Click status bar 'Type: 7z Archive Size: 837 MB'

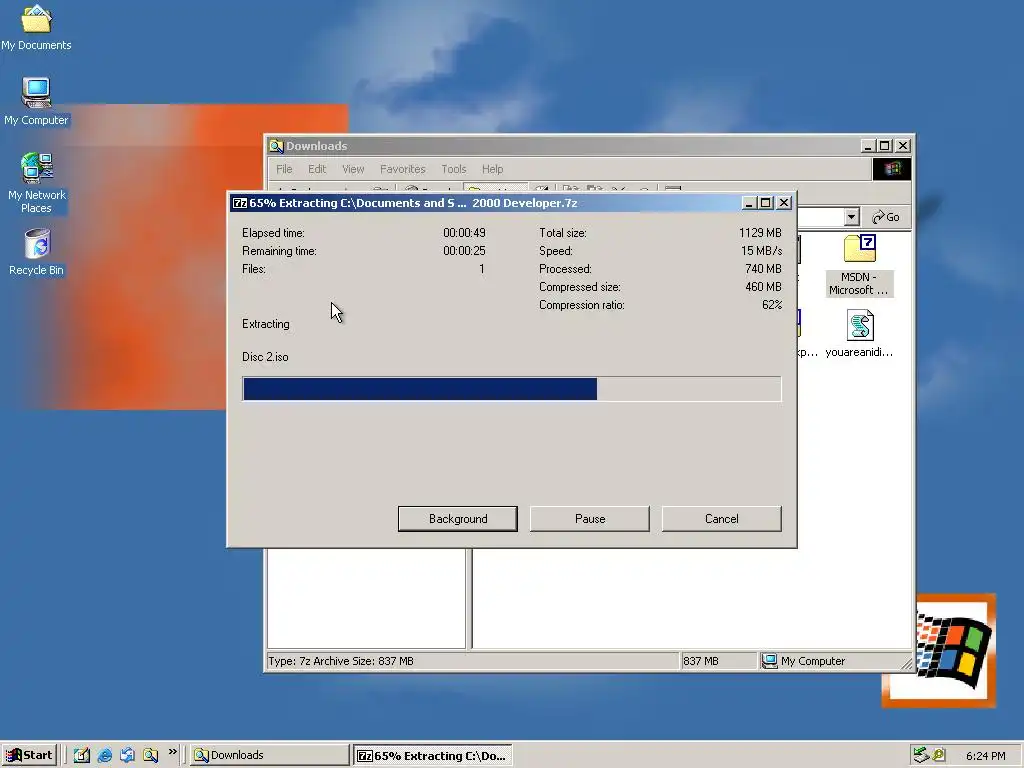pyautogui.click(x=341, y=662)
